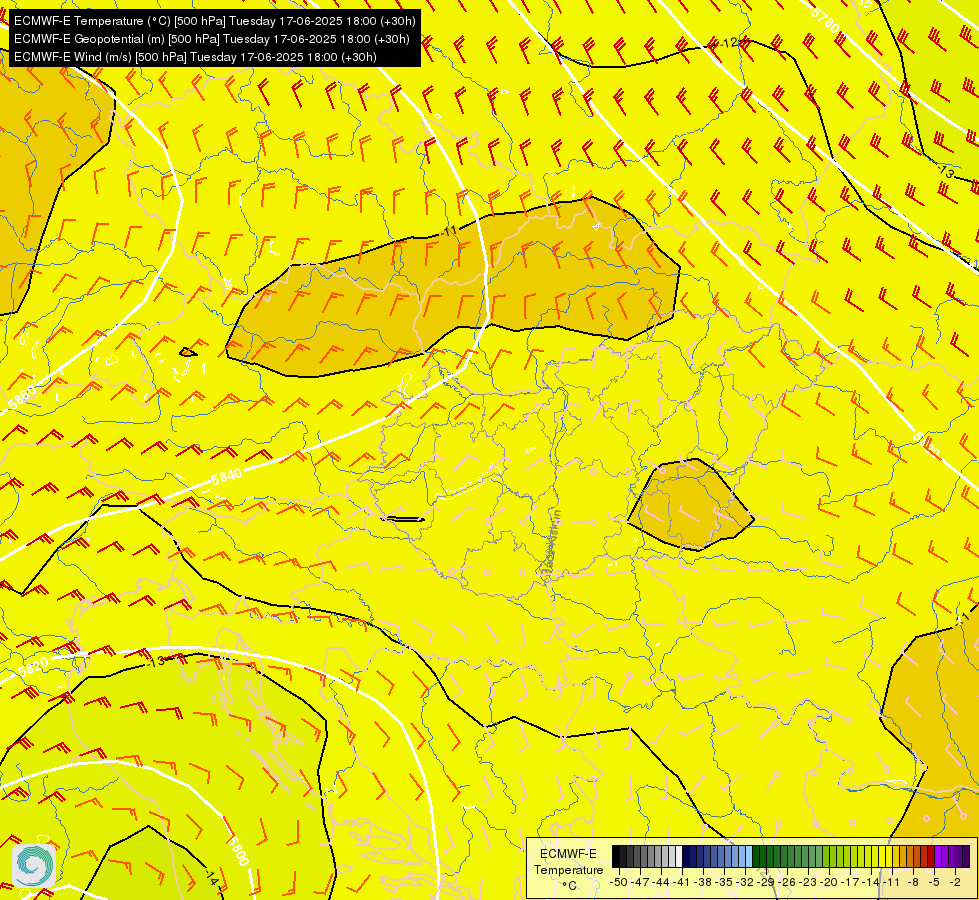Select the ECMWF-E Wind 500 hPa title line
979x900 pixels.
pos(195,57)
